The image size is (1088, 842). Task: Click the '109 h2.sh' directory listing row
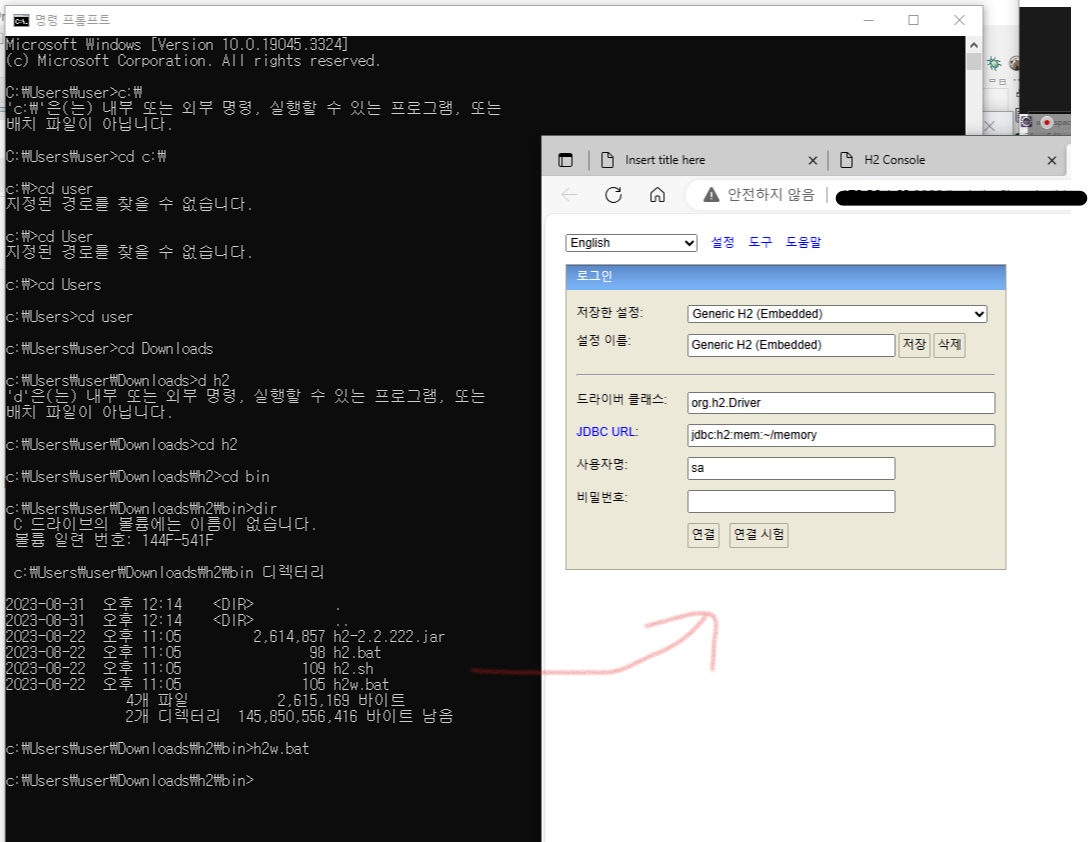pos(189,668)
